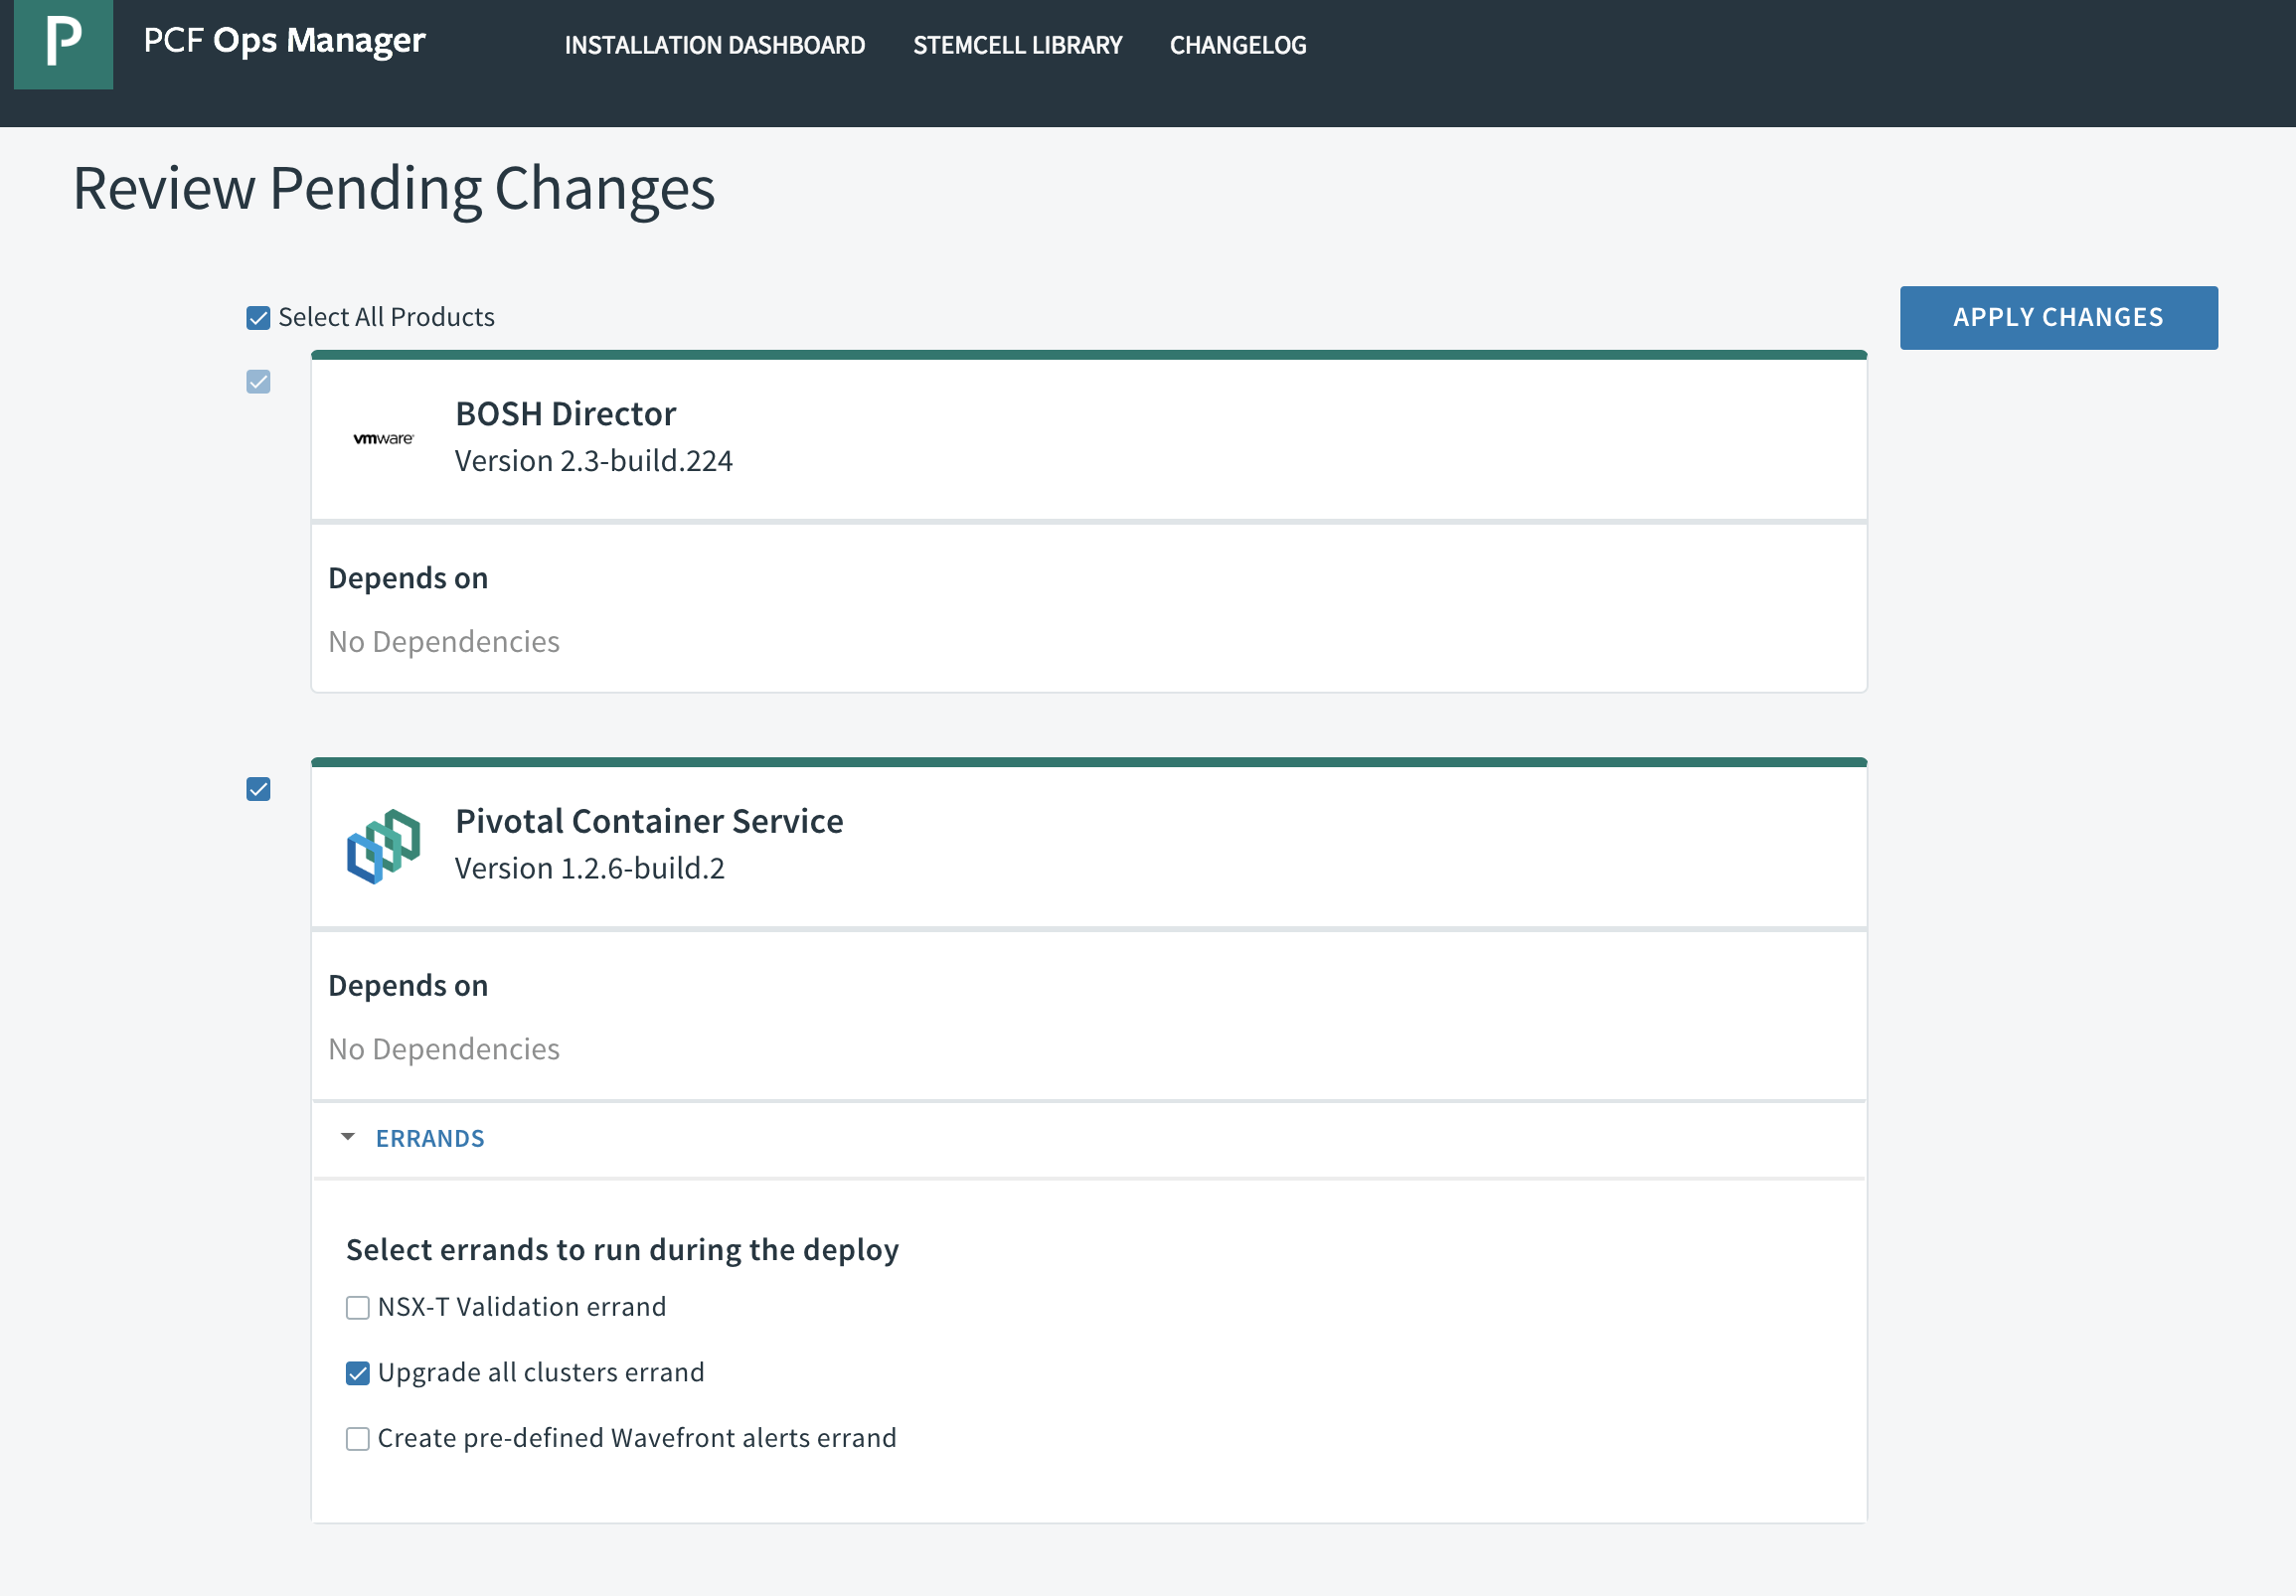Click Version 1.2.6-build.2 text
Screen dimensions: 2296x1596
pos(589,868)
